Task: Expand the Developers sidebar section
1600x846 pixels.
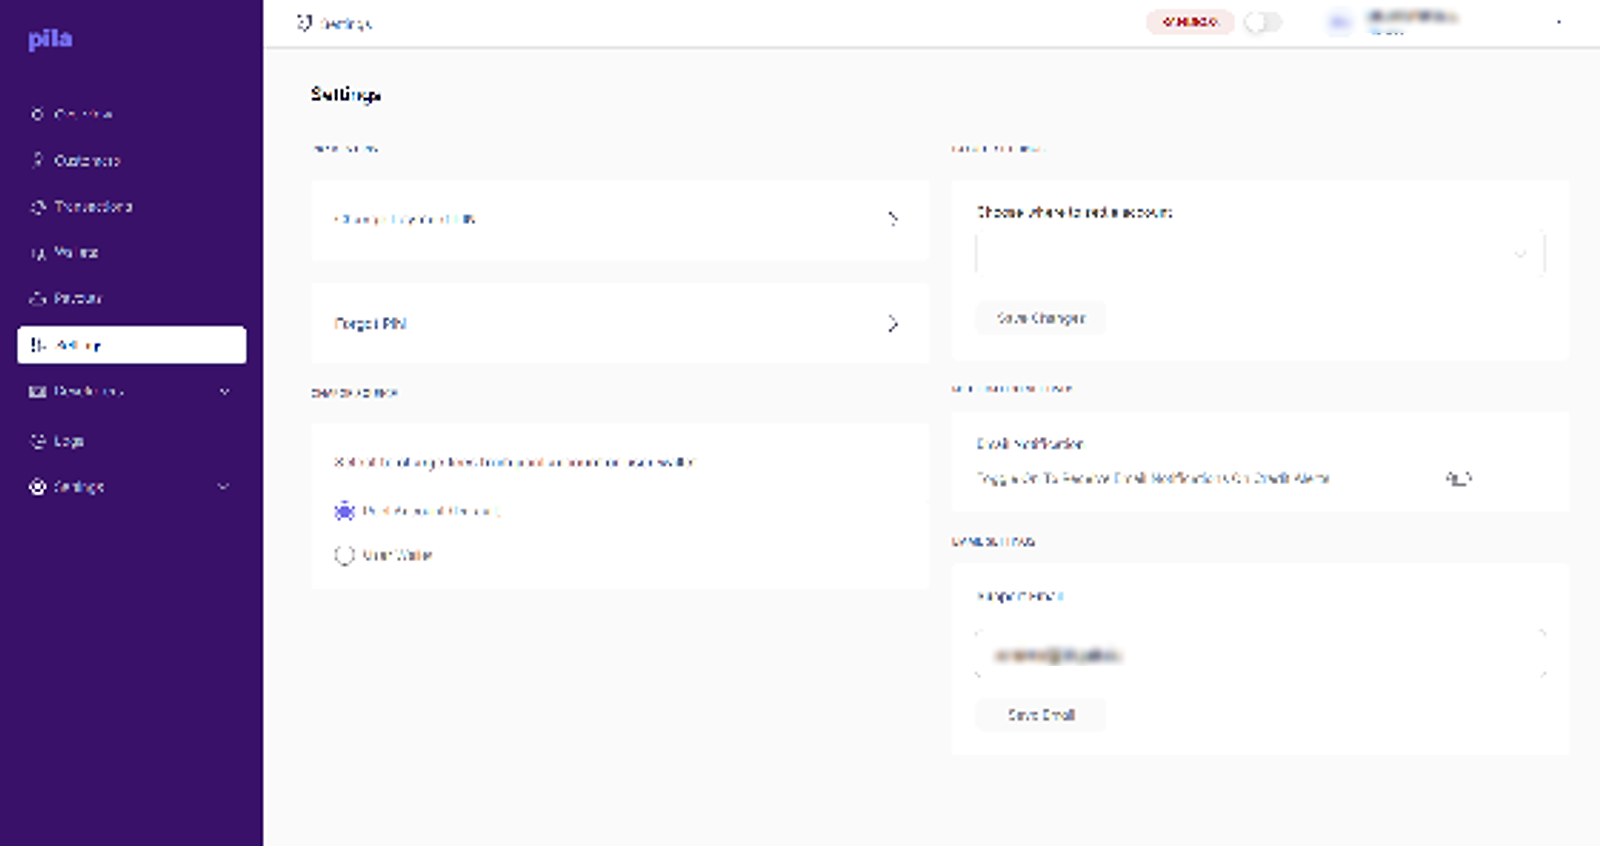Action: pos(131,391)
